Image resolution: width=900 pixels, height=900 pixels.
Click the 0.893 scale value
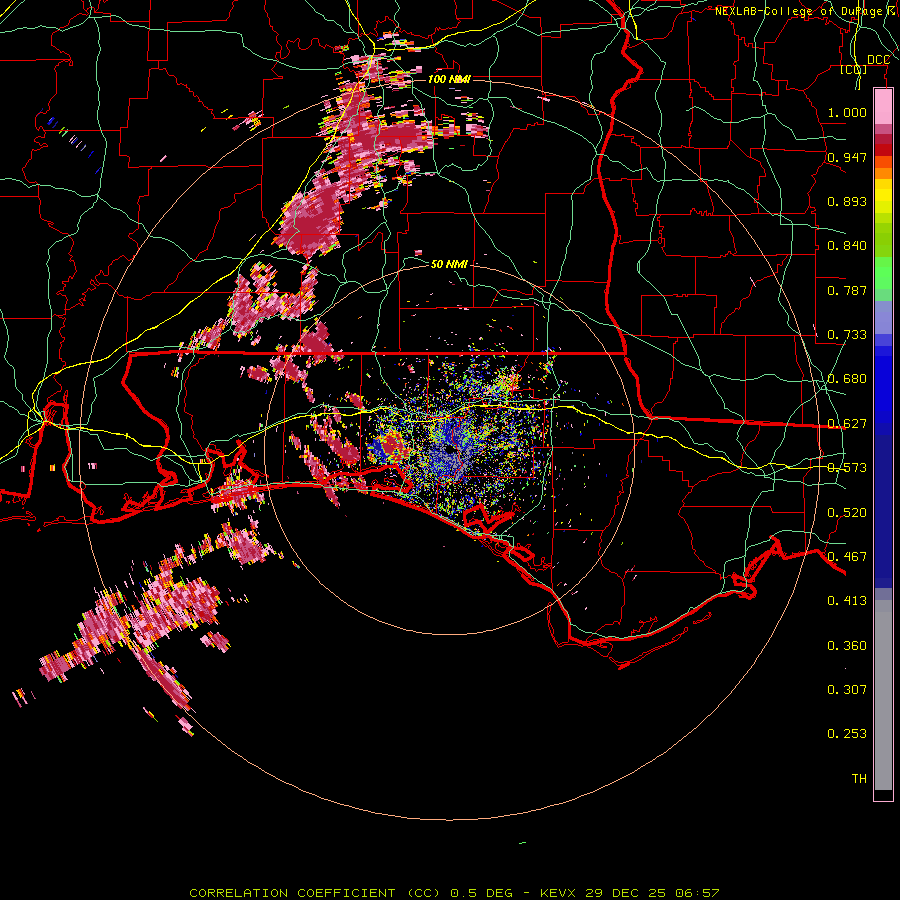point(847,201)
